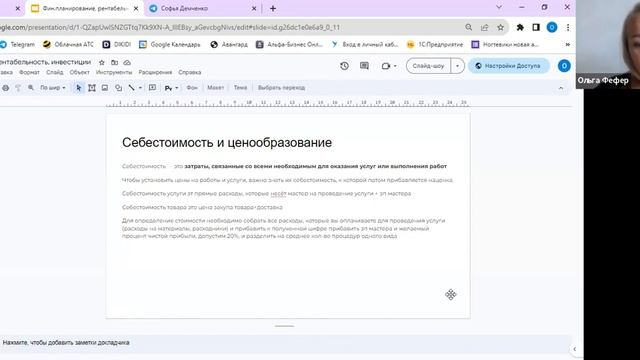Open Настройки Доступа sharing settings
This screenshot has height=360, width=640.
pyautogui.click(x=509, y=66)
